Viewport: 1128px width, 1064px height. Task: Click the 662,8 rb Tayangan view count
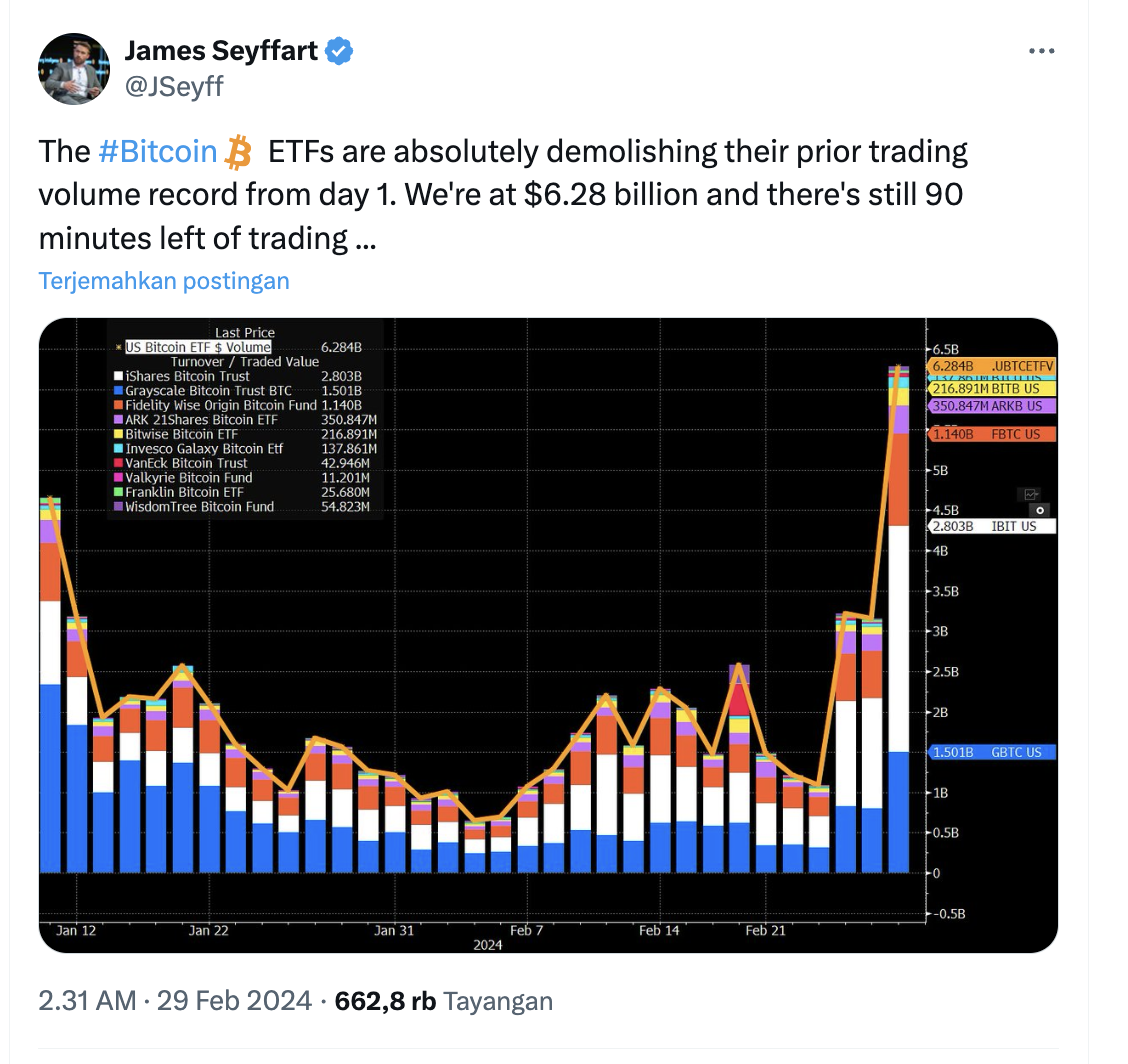[x=444, y=1001]
